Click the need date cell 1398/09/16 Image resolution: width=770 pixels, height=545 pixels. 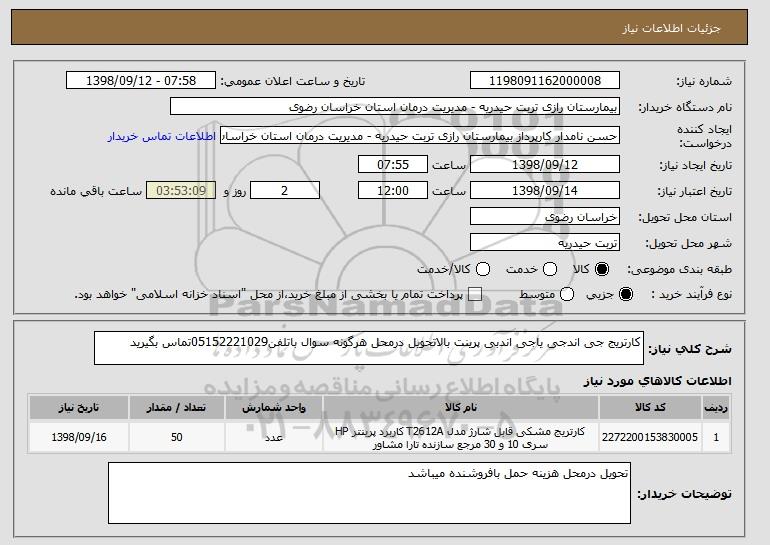point(79,437)
